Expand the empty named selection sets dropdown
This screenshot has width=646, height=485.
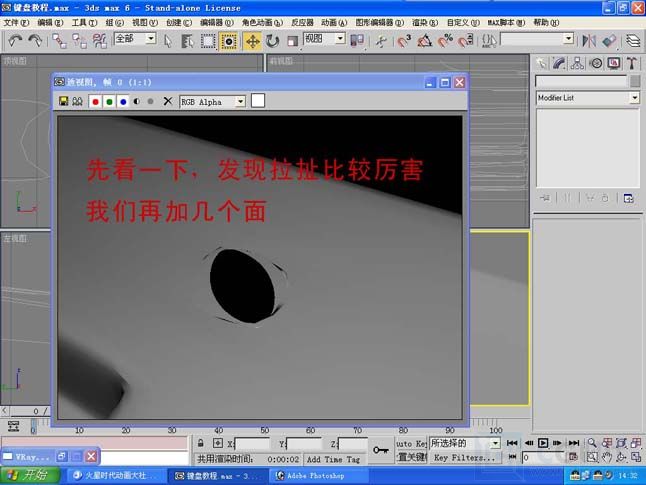[569, 39]
